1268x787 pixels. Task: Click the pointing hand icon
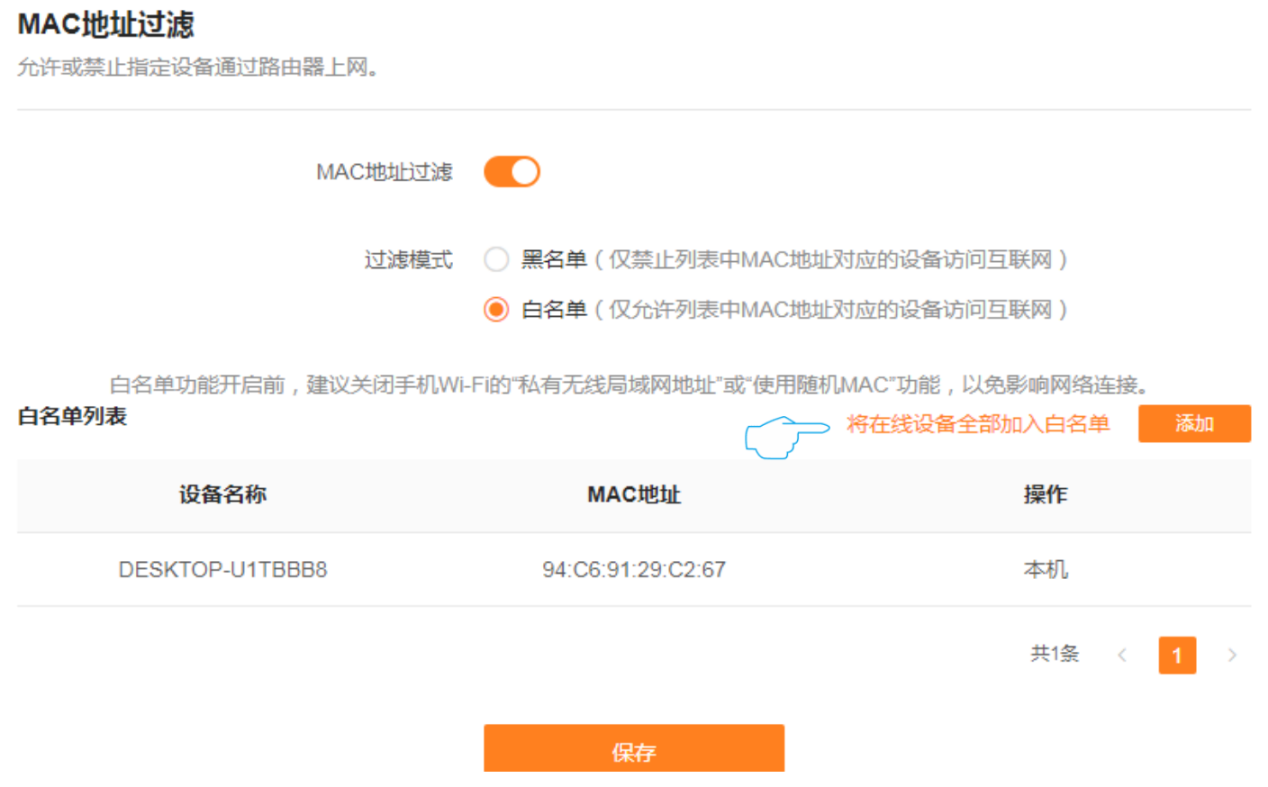pyautogui.click(x=787, y=437)
